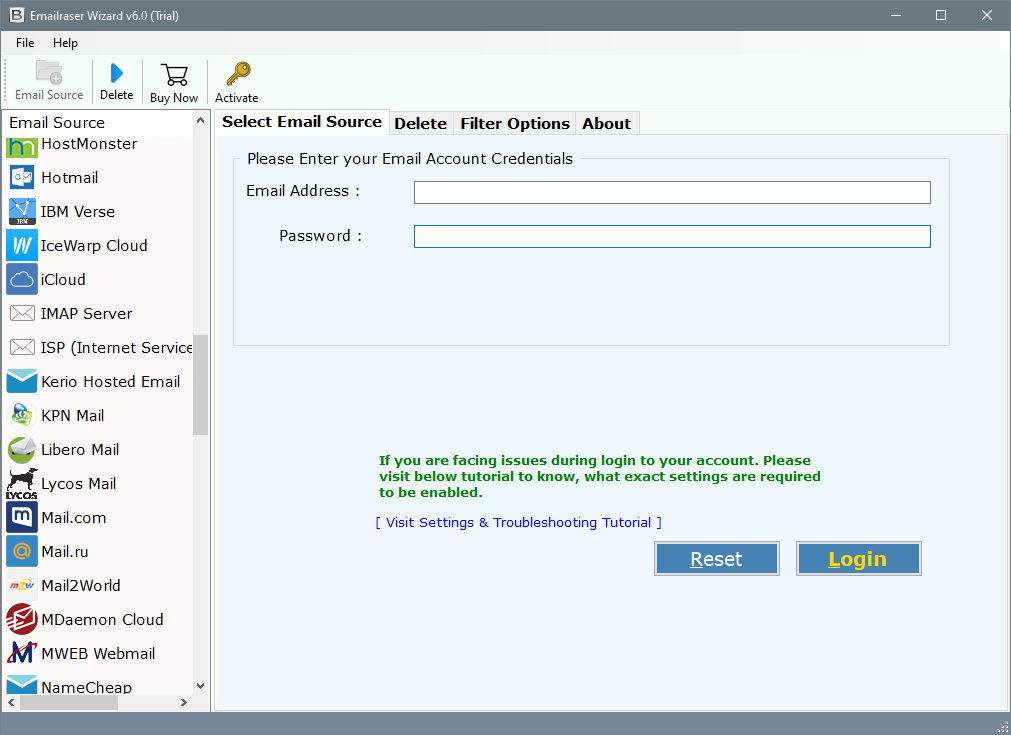Screen dimensions: 1011x735
Task: Click the vertical scrollbar thumb in source list
Action: (201, 385)
